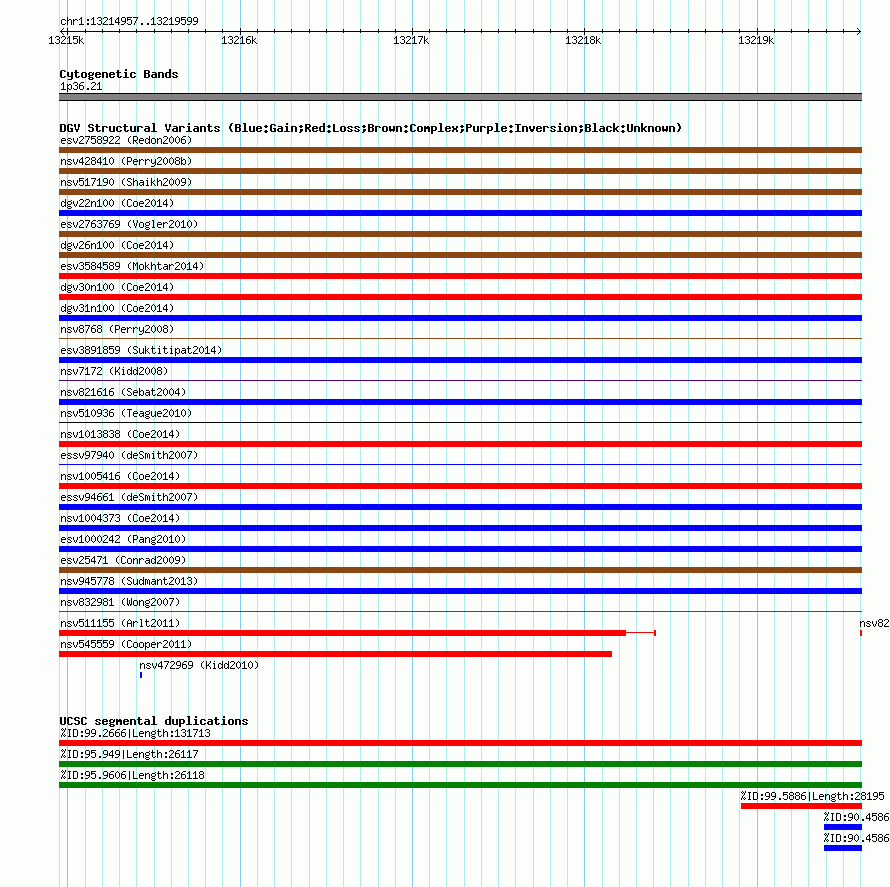This screenshot has height=887, width=890.
Task: Click the 13215k ruler position label
Action: click(x=66, y=40)
